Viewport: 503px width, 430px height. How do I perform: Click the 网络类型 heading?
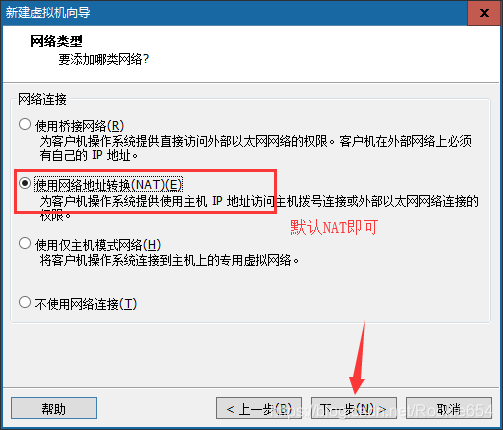56,41
